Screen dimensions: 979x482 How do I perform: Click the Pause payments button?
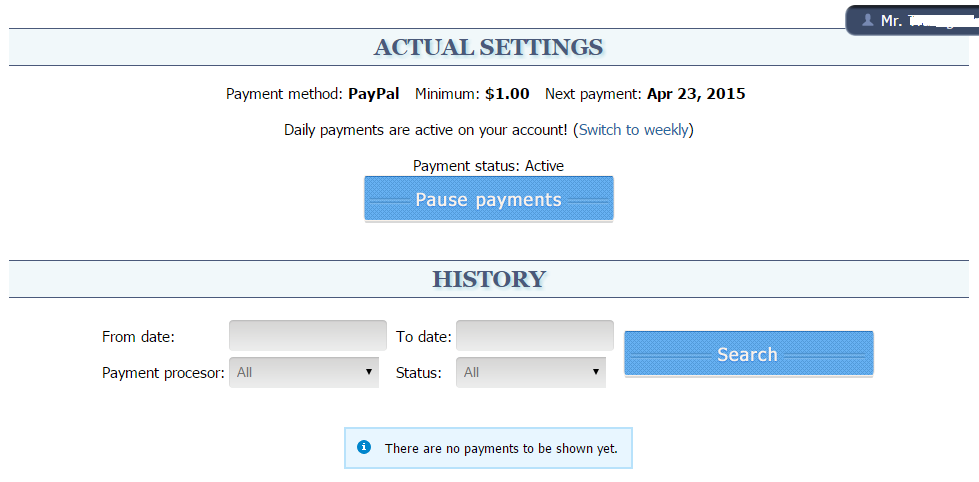(489, 199)
